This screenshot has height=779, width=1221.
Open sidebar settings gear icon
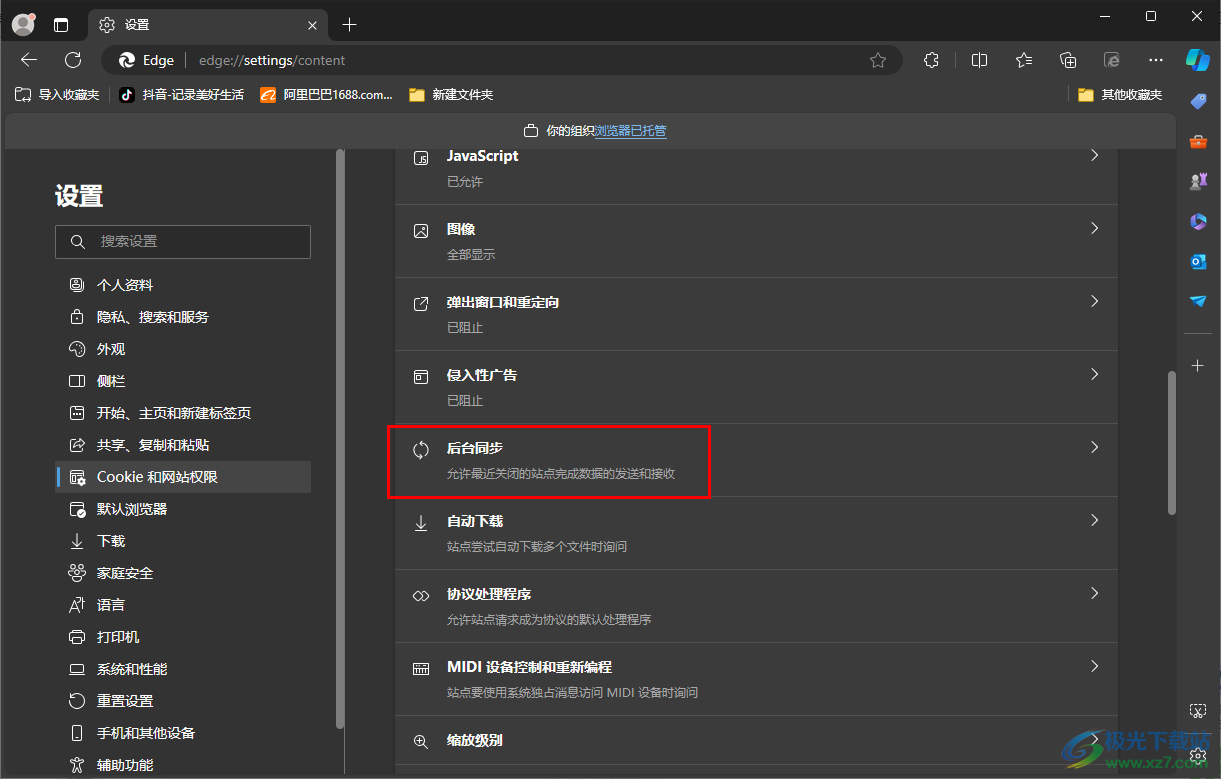click(1198, 757)
